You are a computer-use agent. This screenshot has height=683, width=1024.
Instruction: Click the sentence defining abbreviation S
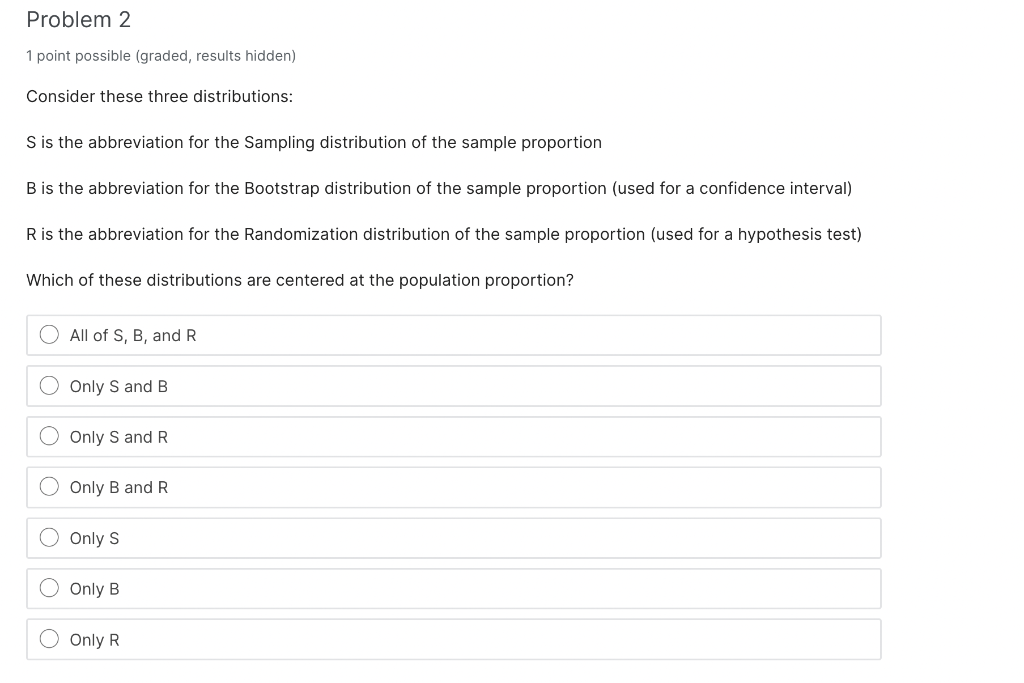click(x=313, y=142)
